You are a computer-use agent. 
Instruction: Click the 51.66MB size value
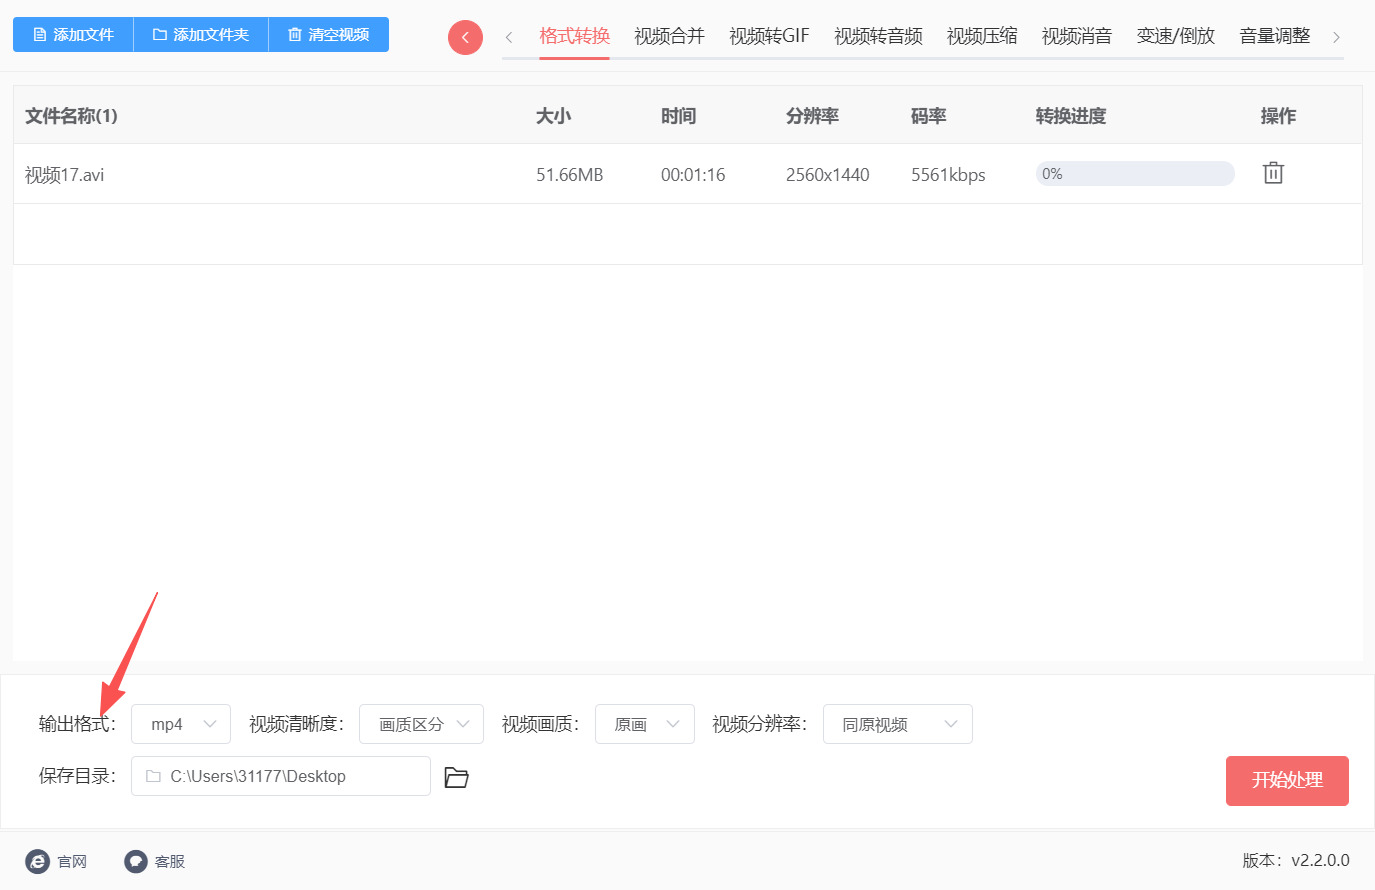tap(570, 175)
